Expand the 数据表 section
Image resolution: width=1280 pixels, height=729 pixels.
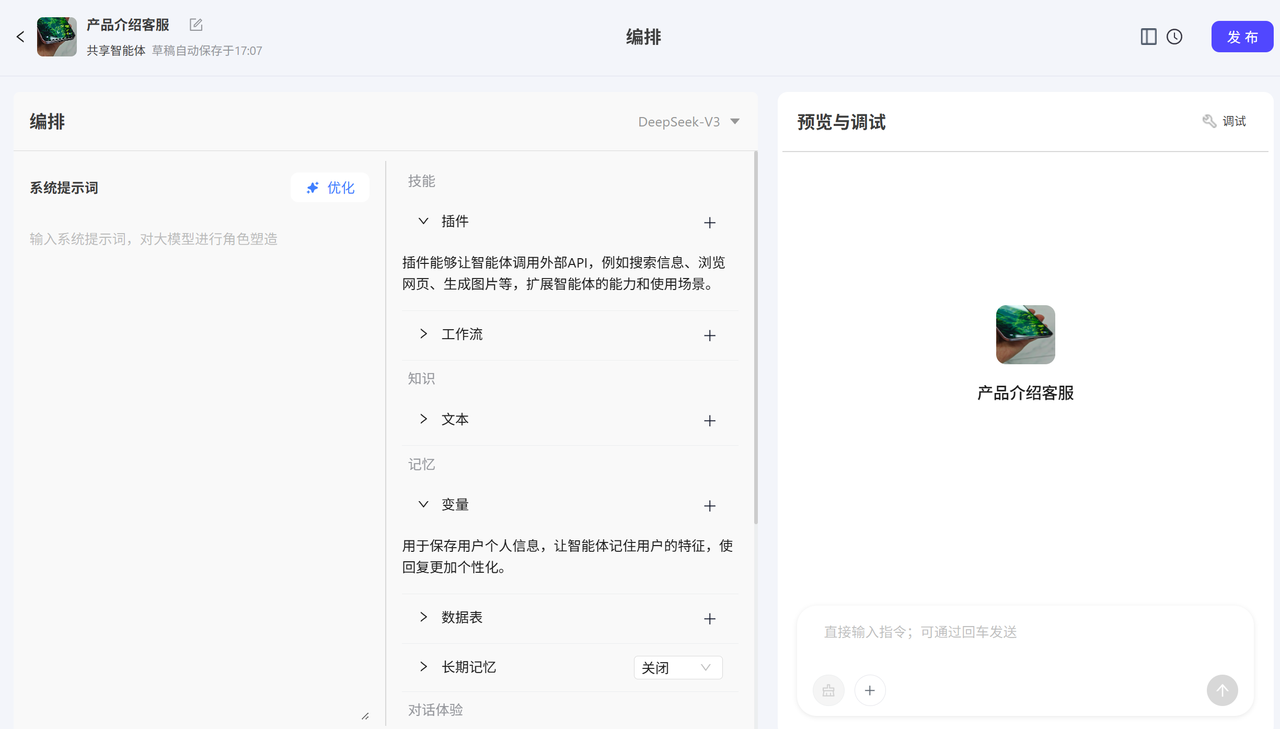tap(423, 617)
